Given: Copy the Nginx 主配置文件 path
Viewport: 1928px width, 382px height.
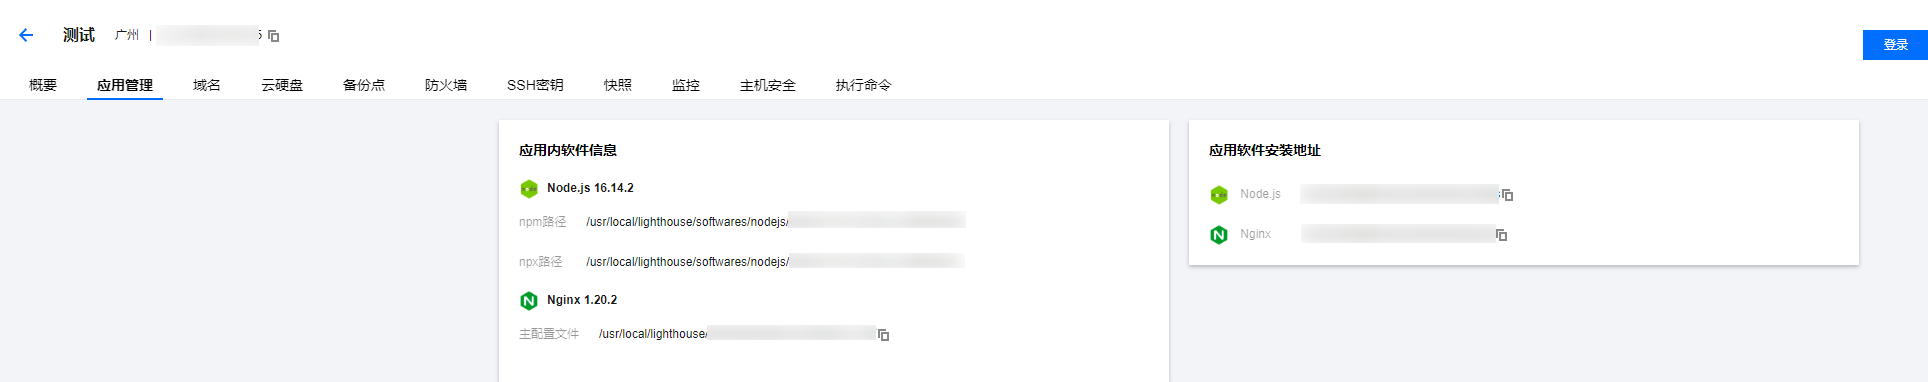Looking at the screenshot, I should [x=884, y=335].
